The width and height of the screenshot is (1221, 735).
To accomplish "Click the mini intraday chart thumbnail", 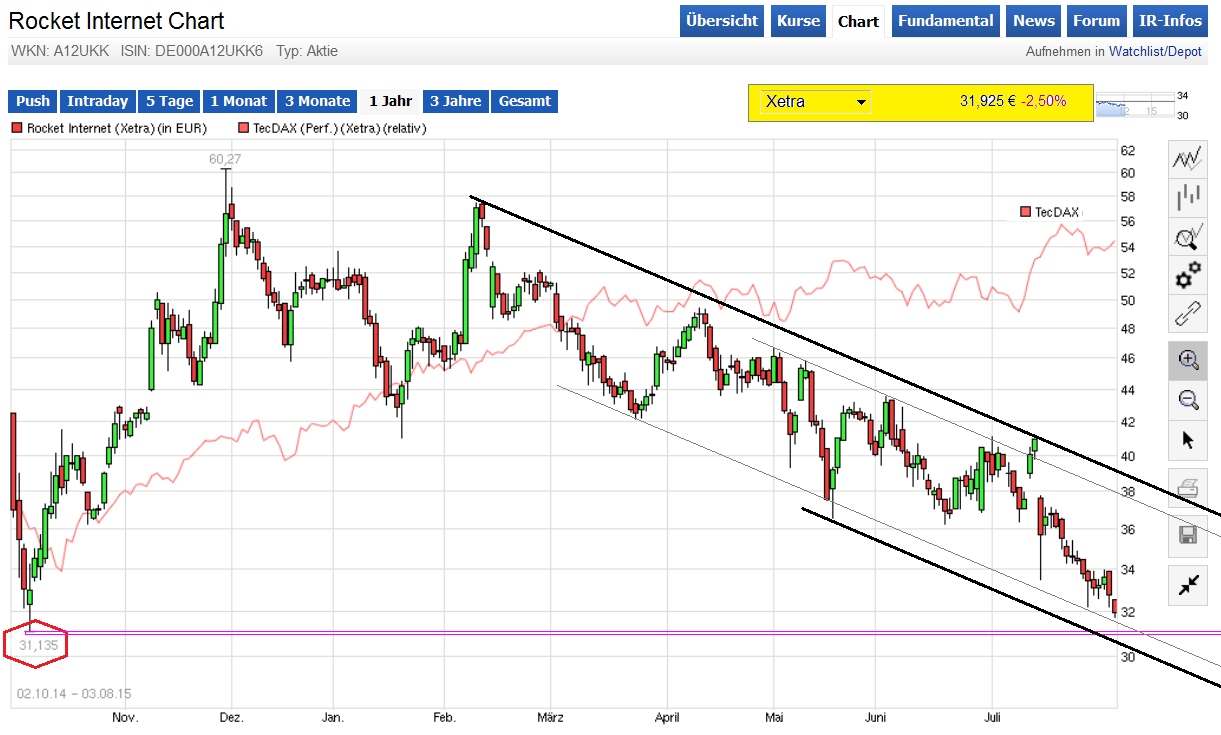I will pyautogui.click(x=1134, y=107).
